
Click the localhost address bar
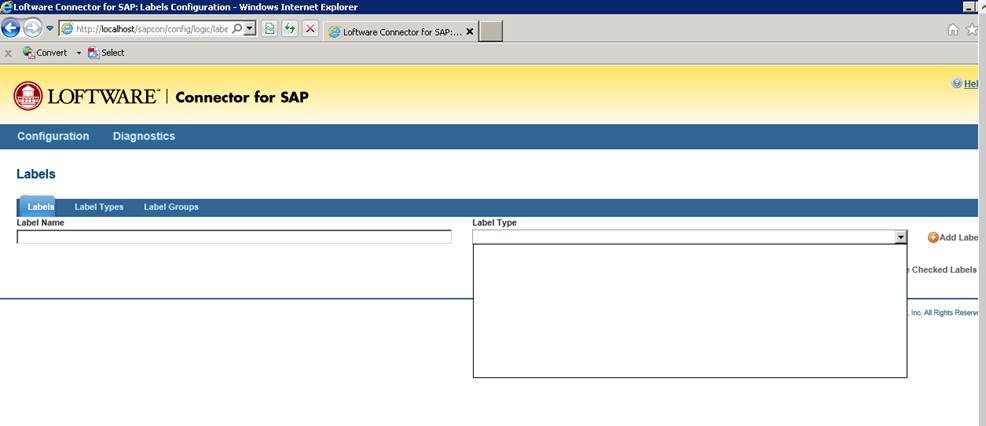pyautogui.click(x=151, y=29)
